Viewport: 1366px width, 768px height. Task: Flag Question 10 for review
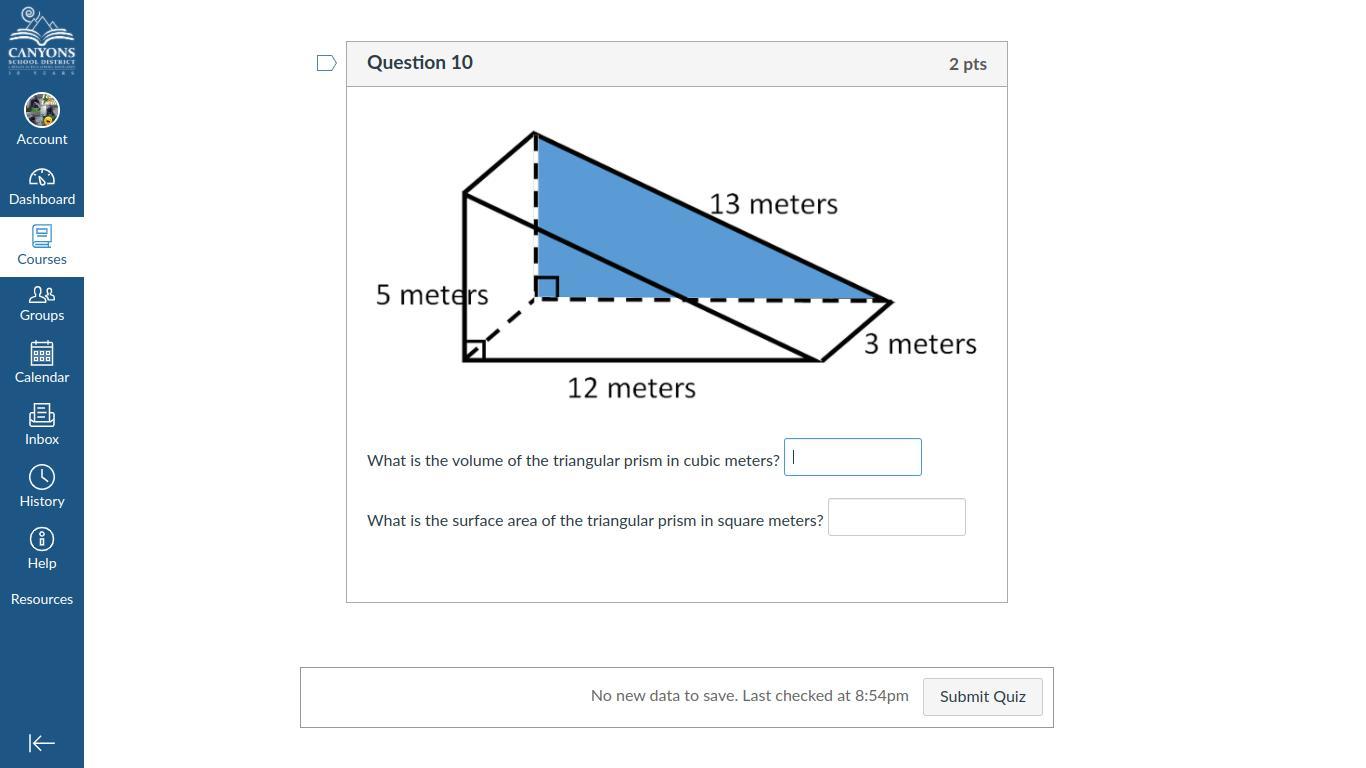(x=326, y=63)
